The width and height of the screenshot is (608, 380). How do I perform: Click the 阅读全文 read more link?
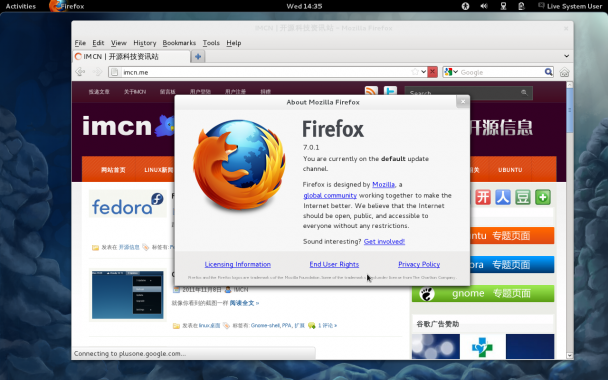click(244, 303)
